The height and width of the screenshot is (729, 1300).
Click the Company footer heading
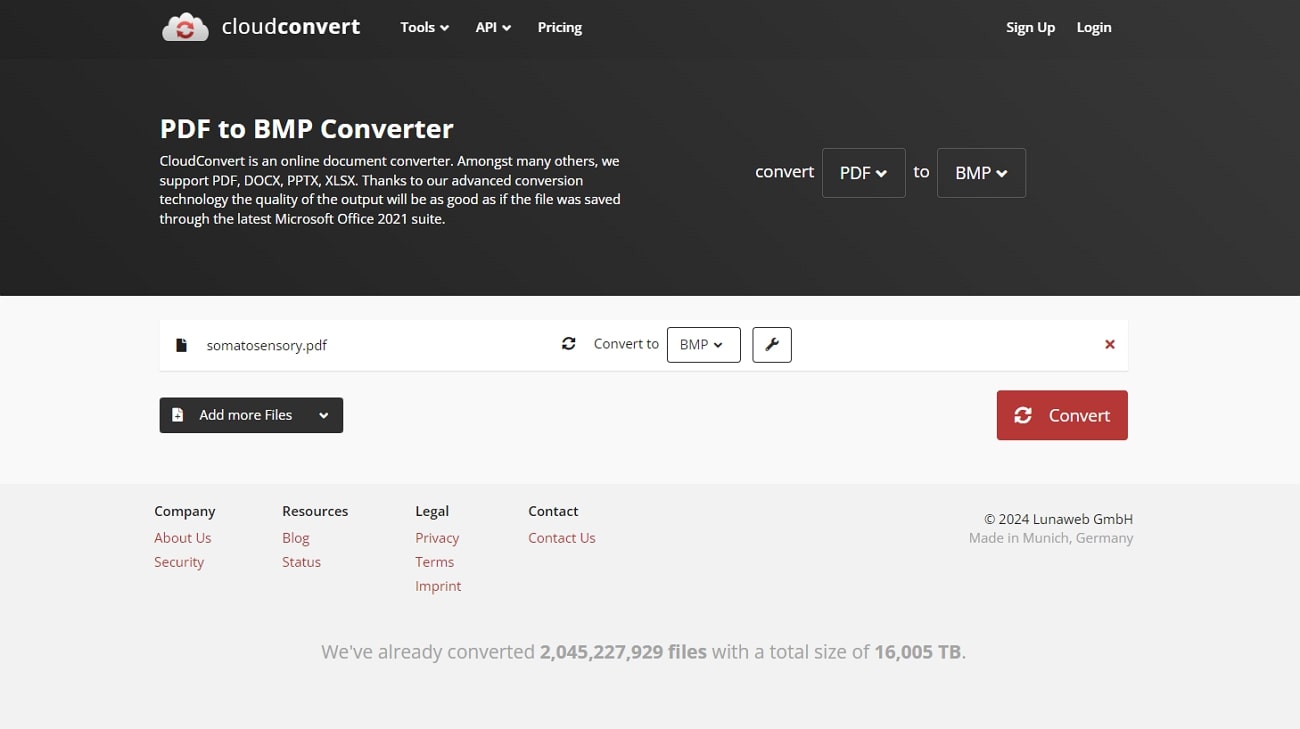click(x=185, y=511)
